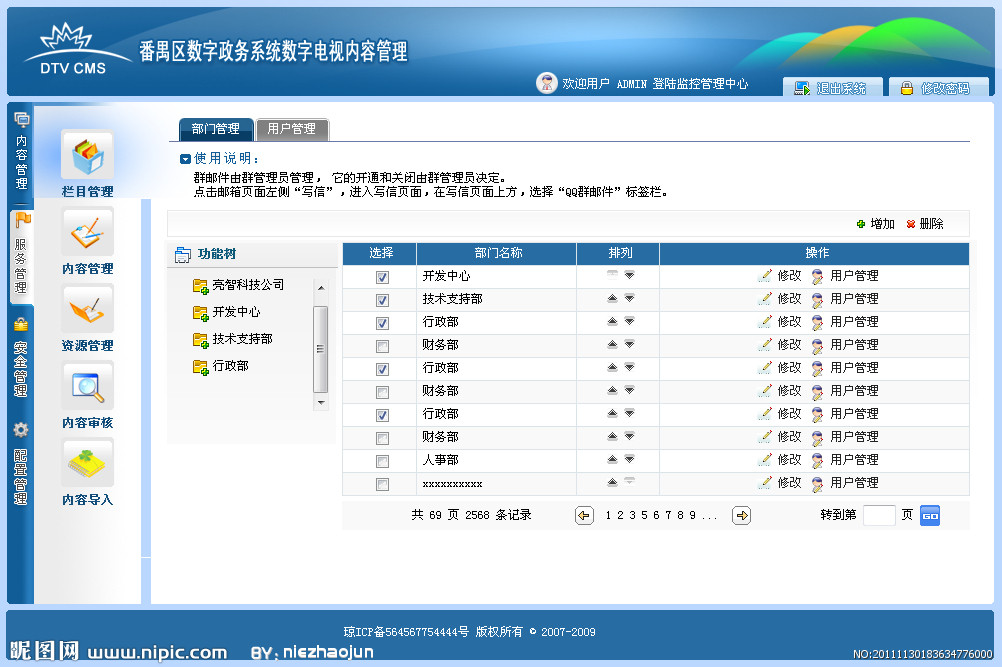Move 开发中心 row down with arrow
The image size is (1002, 667).
629,275
